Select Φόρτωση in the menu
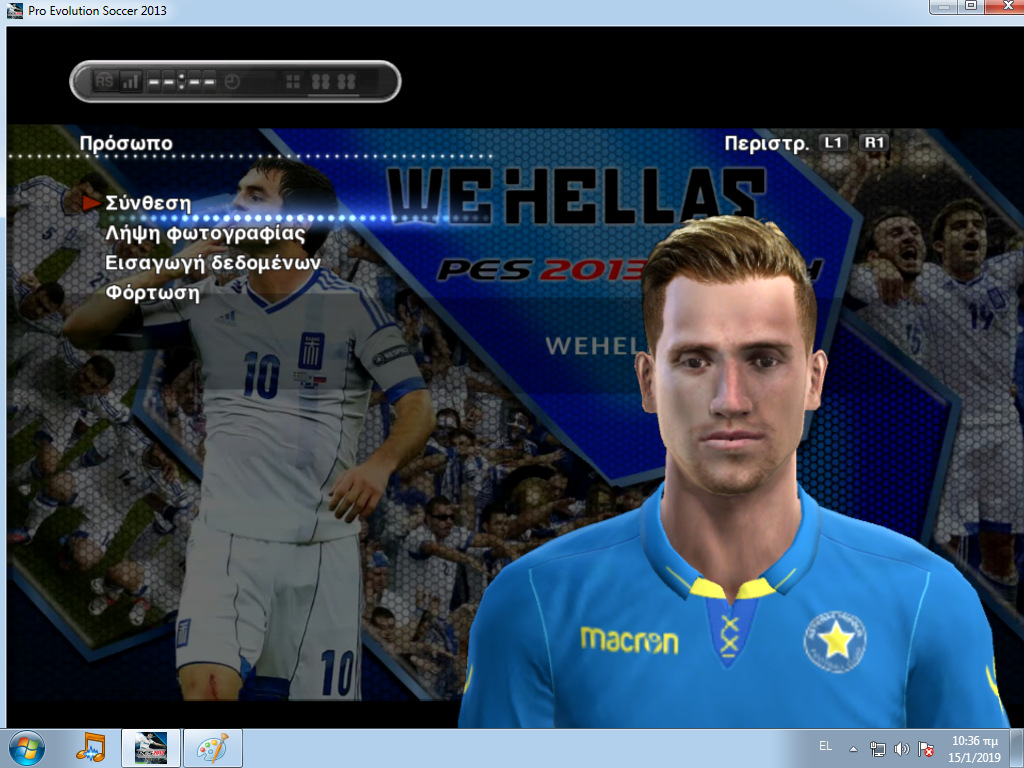 152,293
